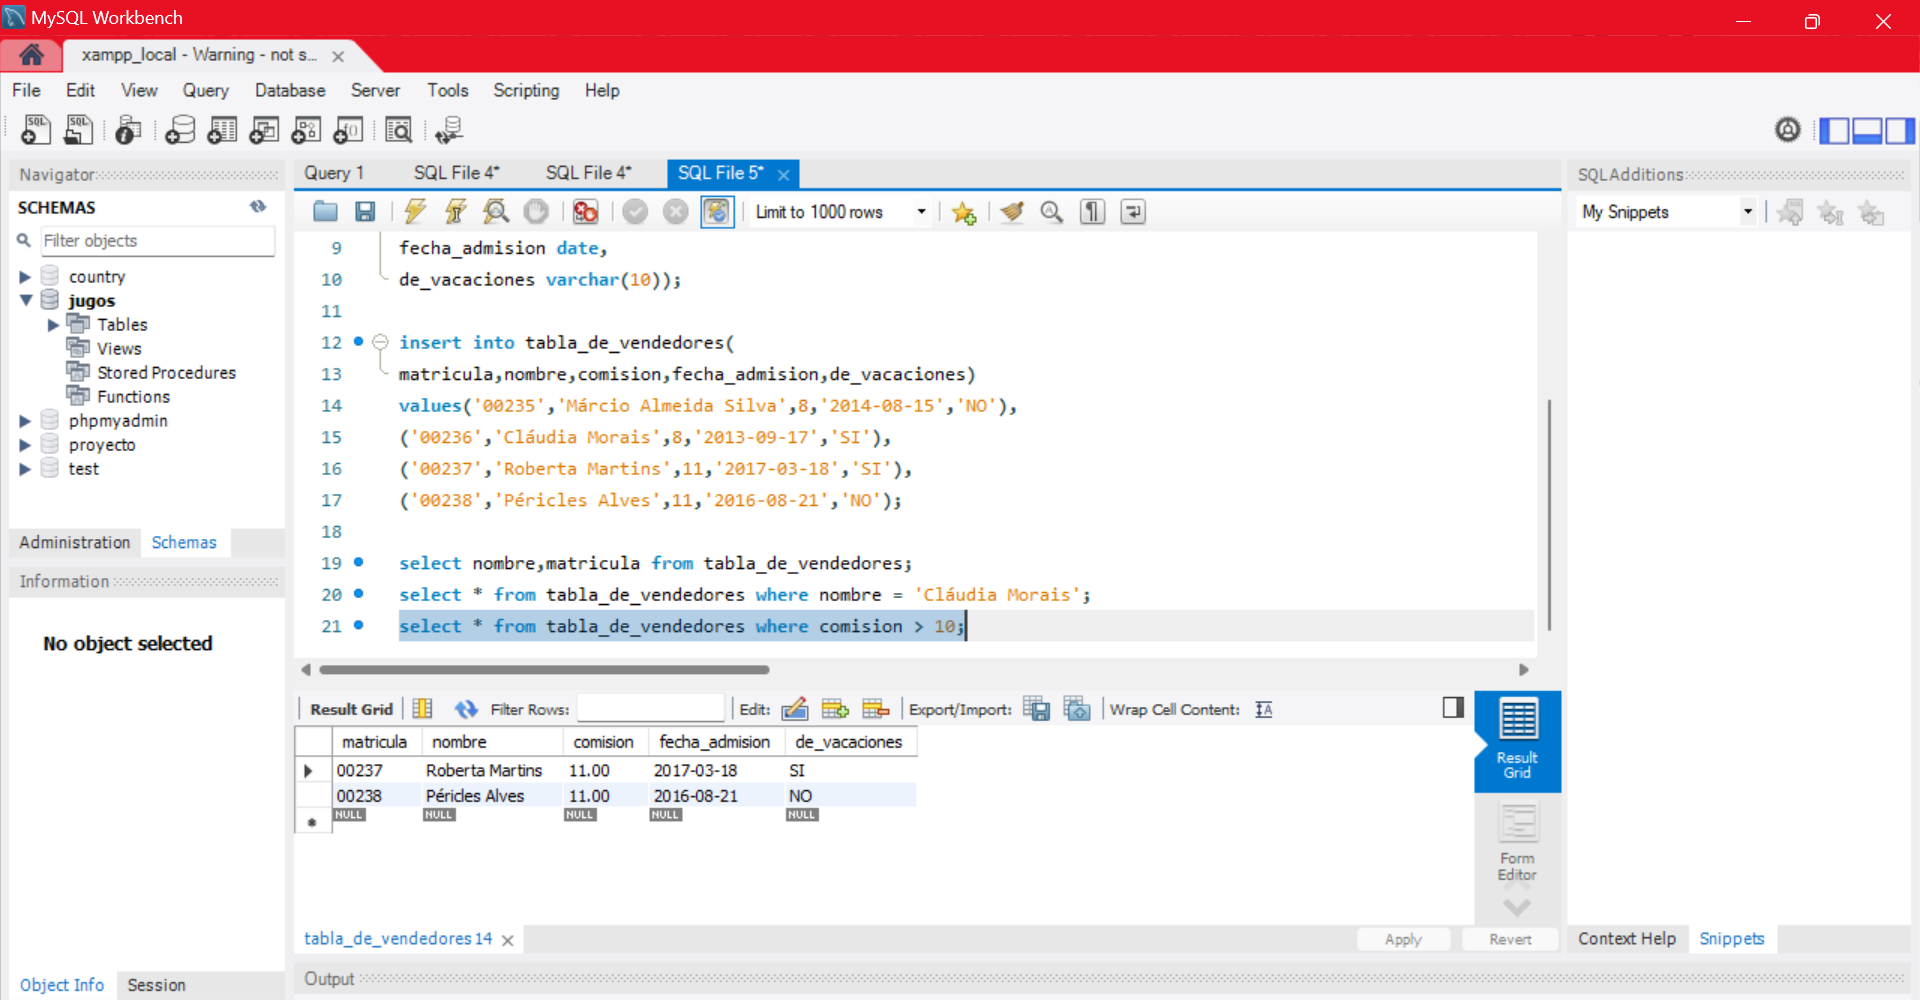Switch to Session tab
Image resolution: width=1920 pixels, height=1000 pixels.
(x=156, y=985)
